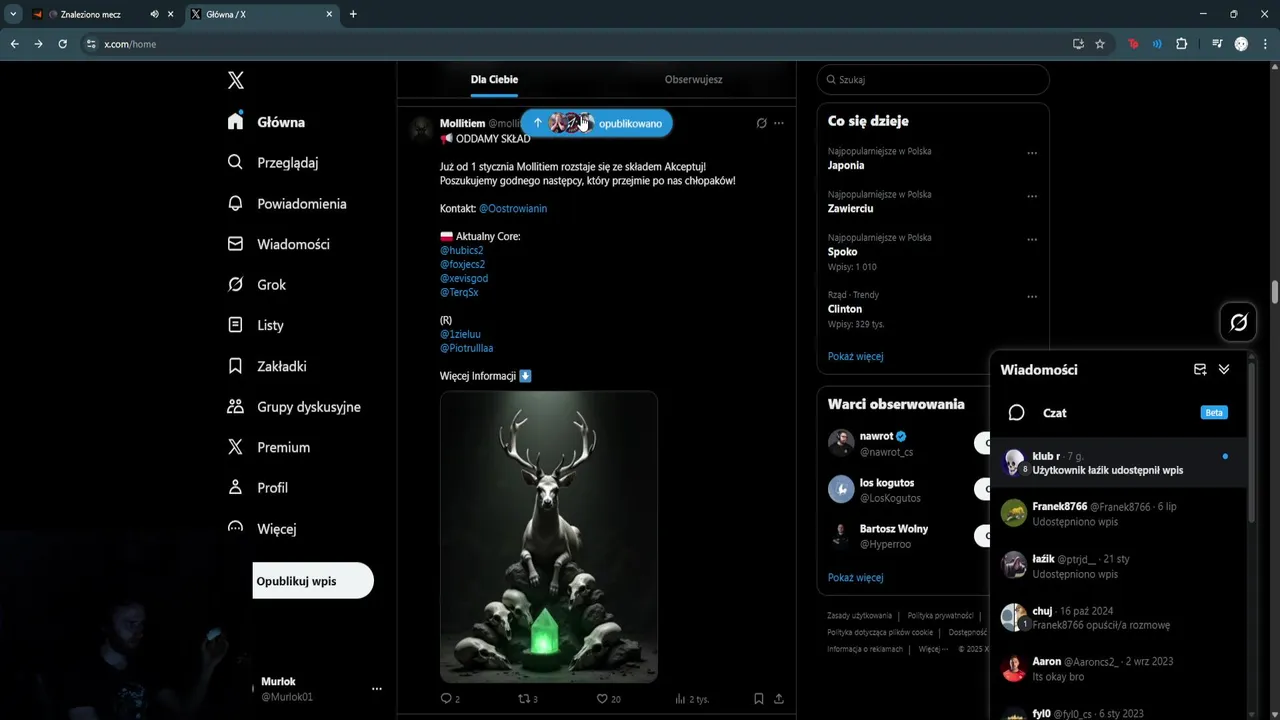Image resolution: width=1280 pixels, height=720 pixels.
Task: Open @1zieluu mention link
Action: tap(460, 334)
